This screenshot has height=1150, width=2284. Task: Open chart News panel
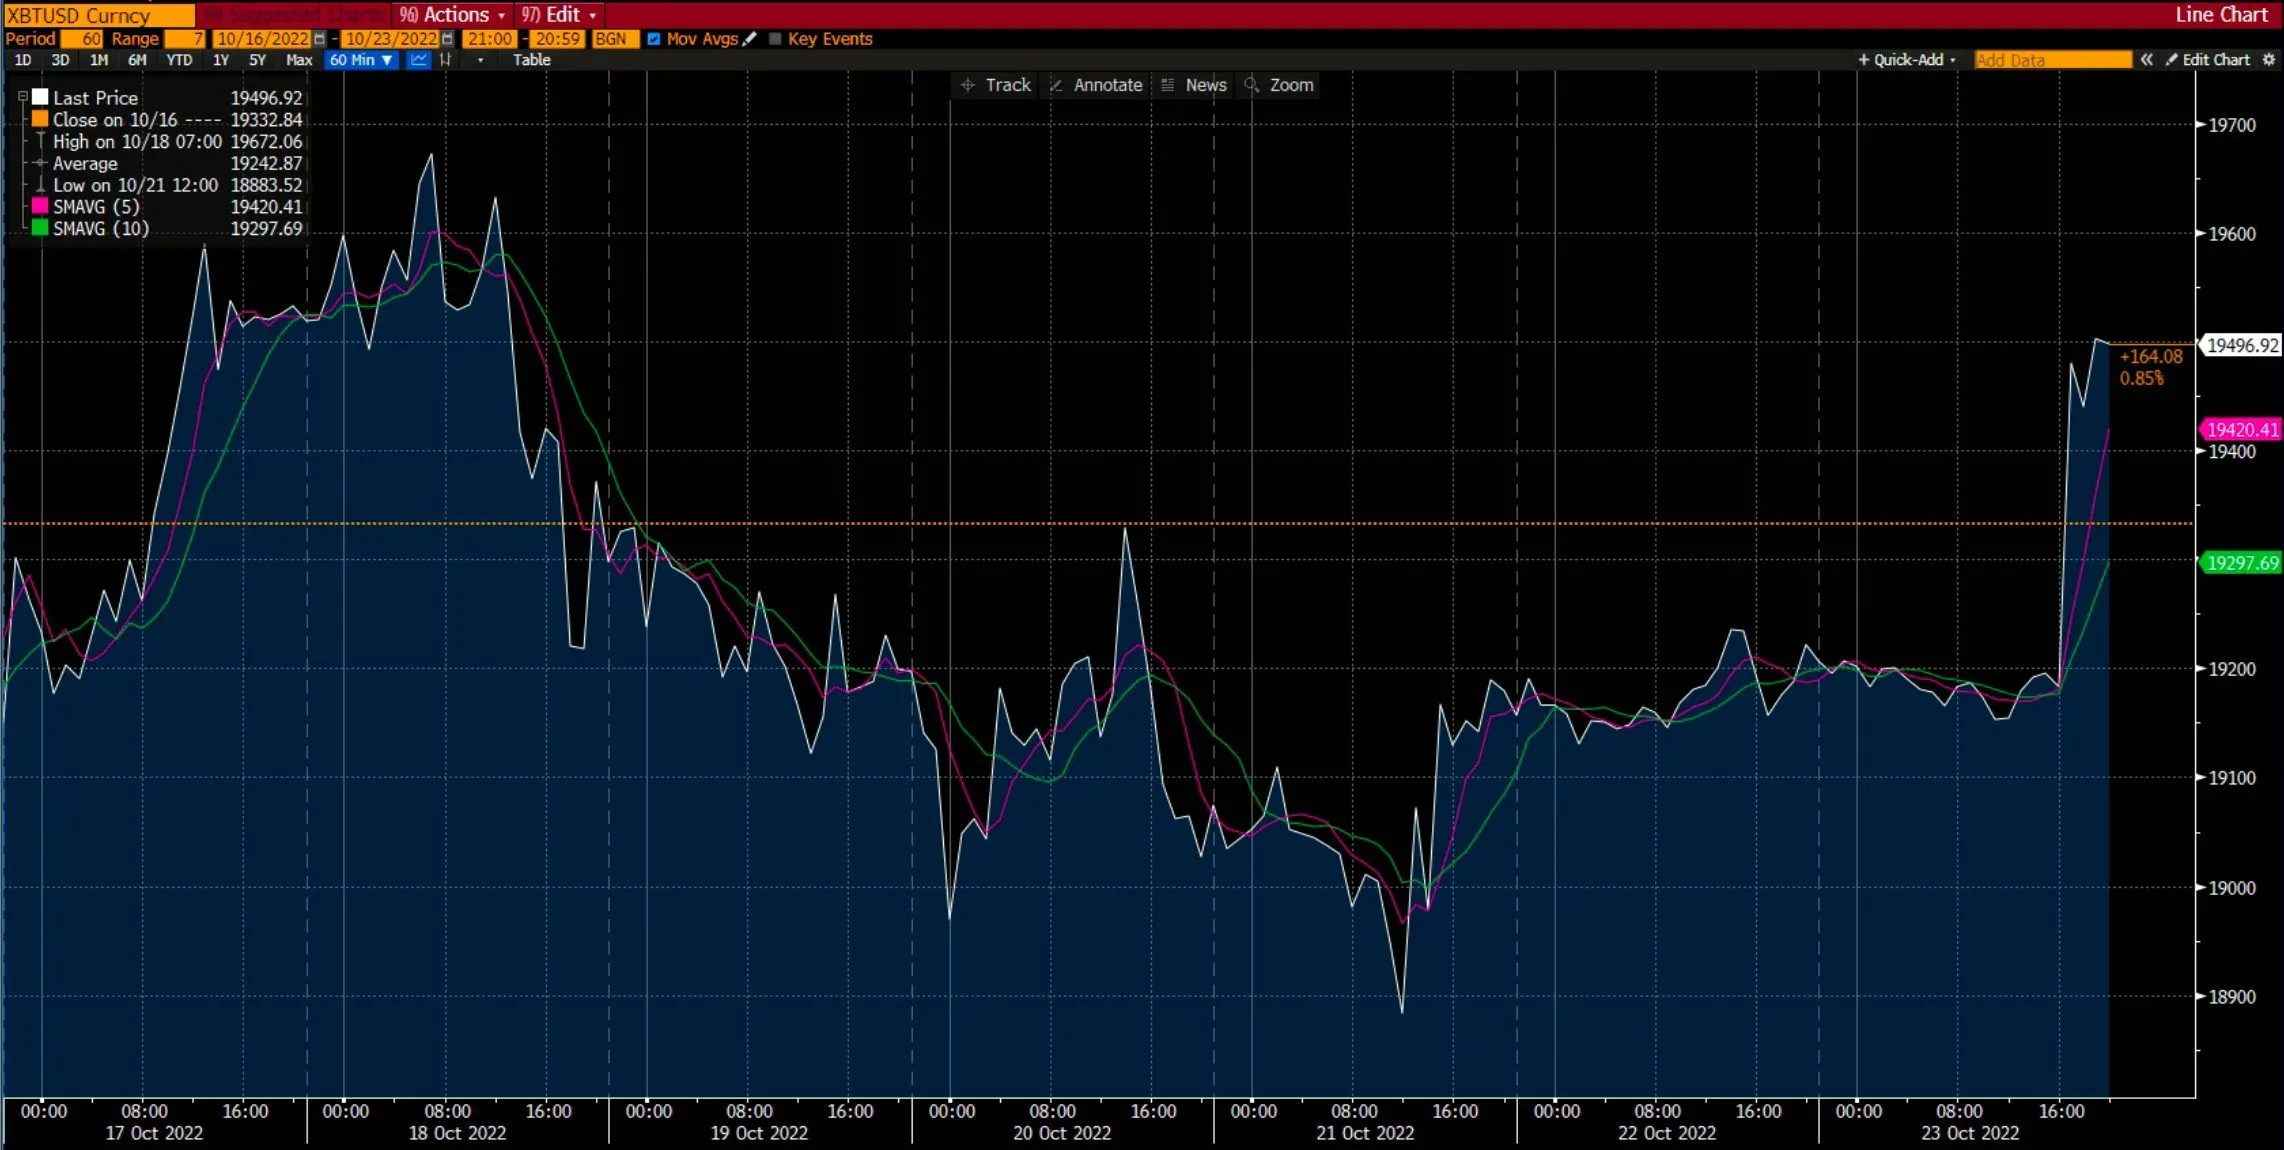point(1194,85)
